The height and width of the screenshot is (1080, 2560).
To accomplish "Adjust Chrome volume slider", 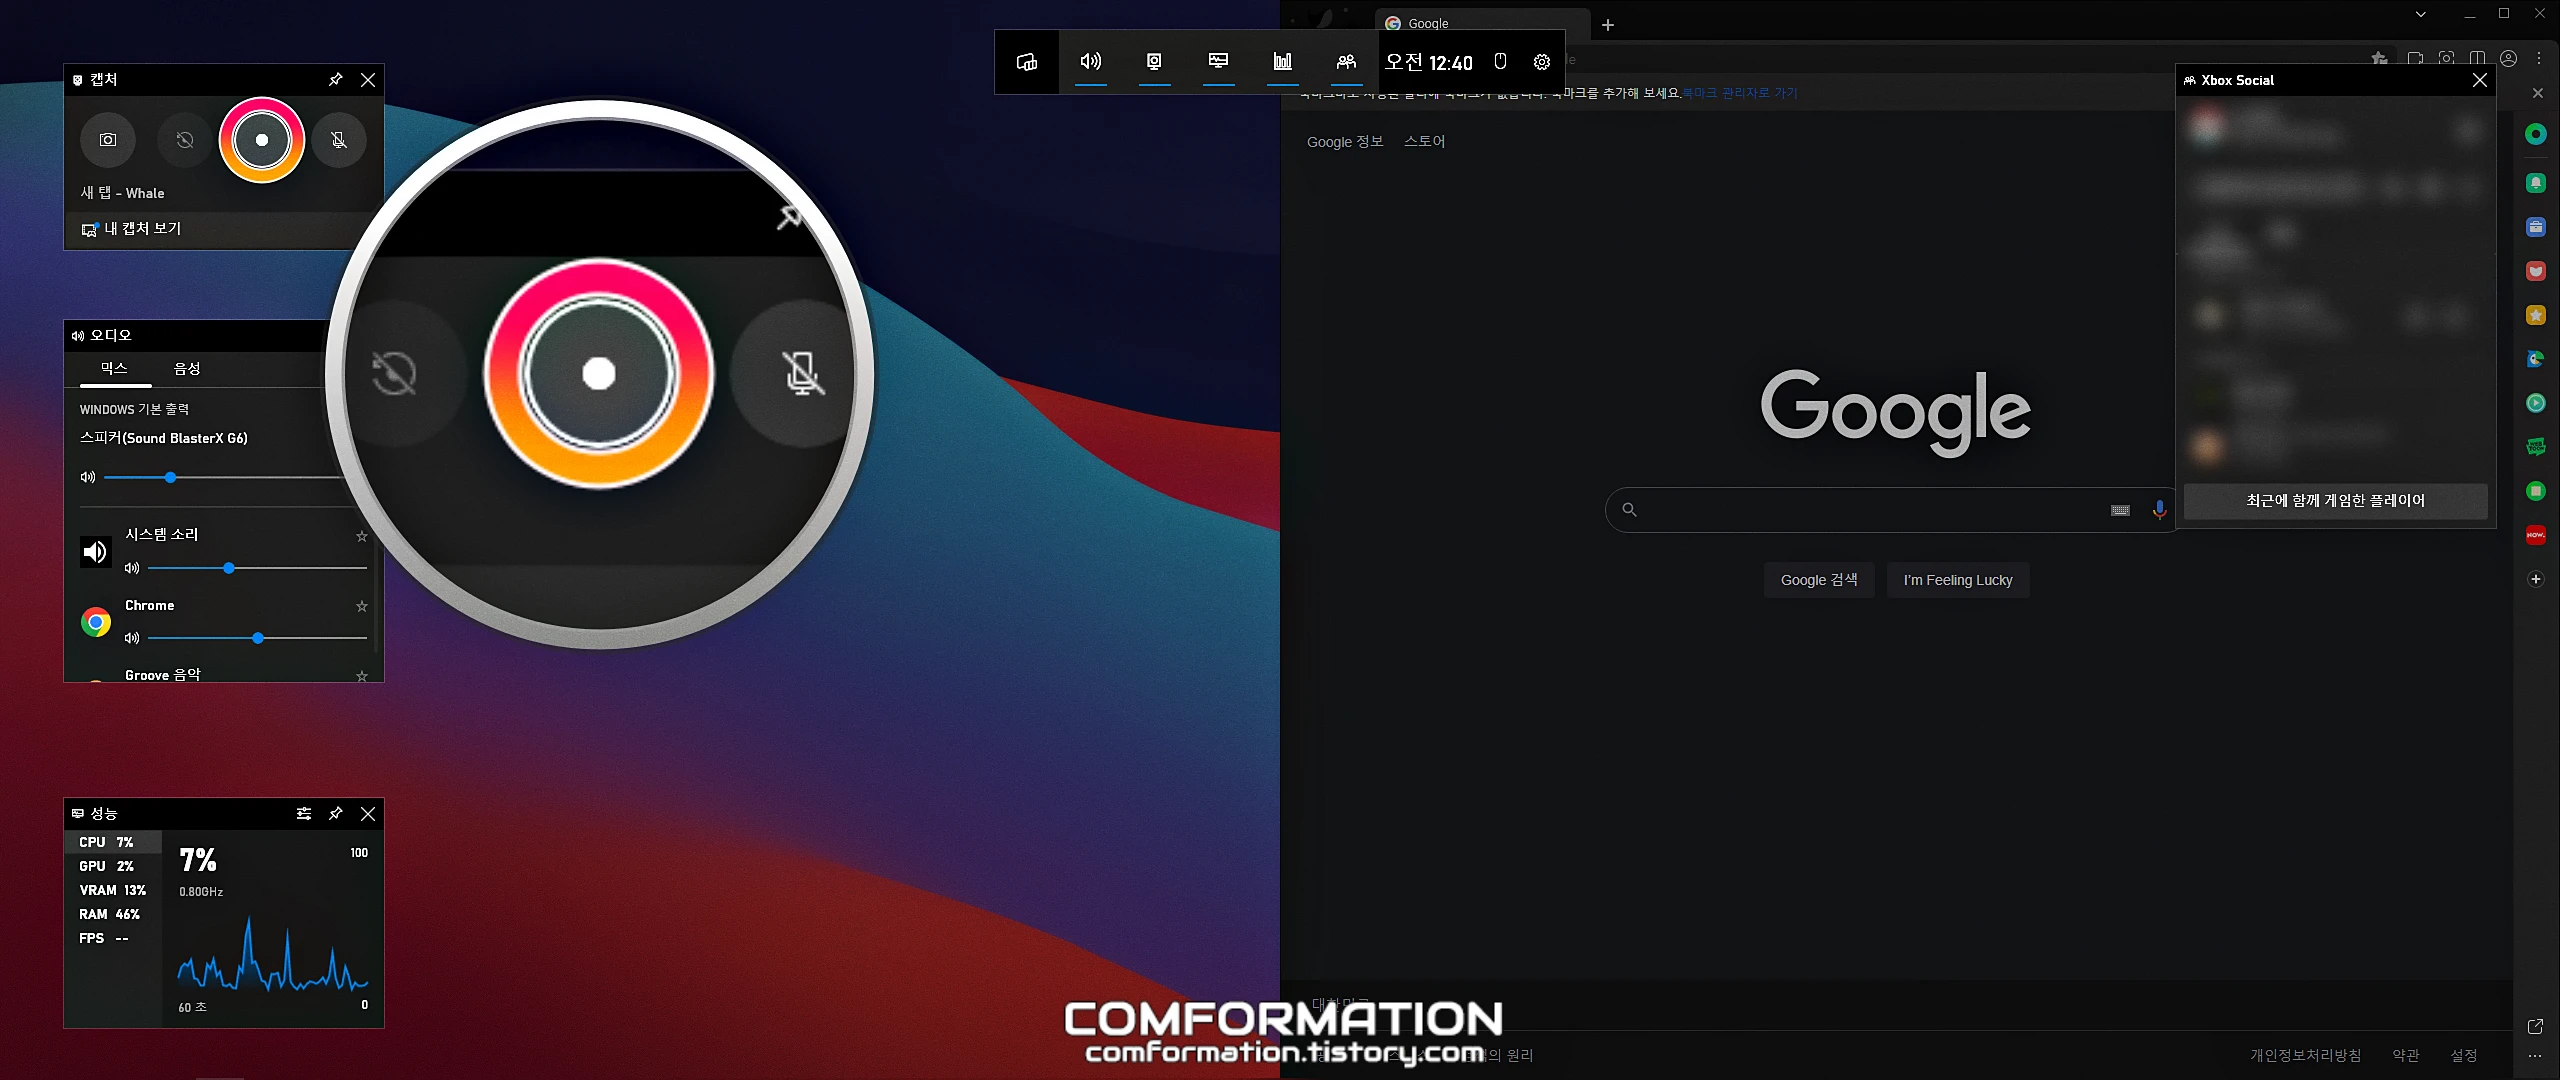I will point(258,638).
